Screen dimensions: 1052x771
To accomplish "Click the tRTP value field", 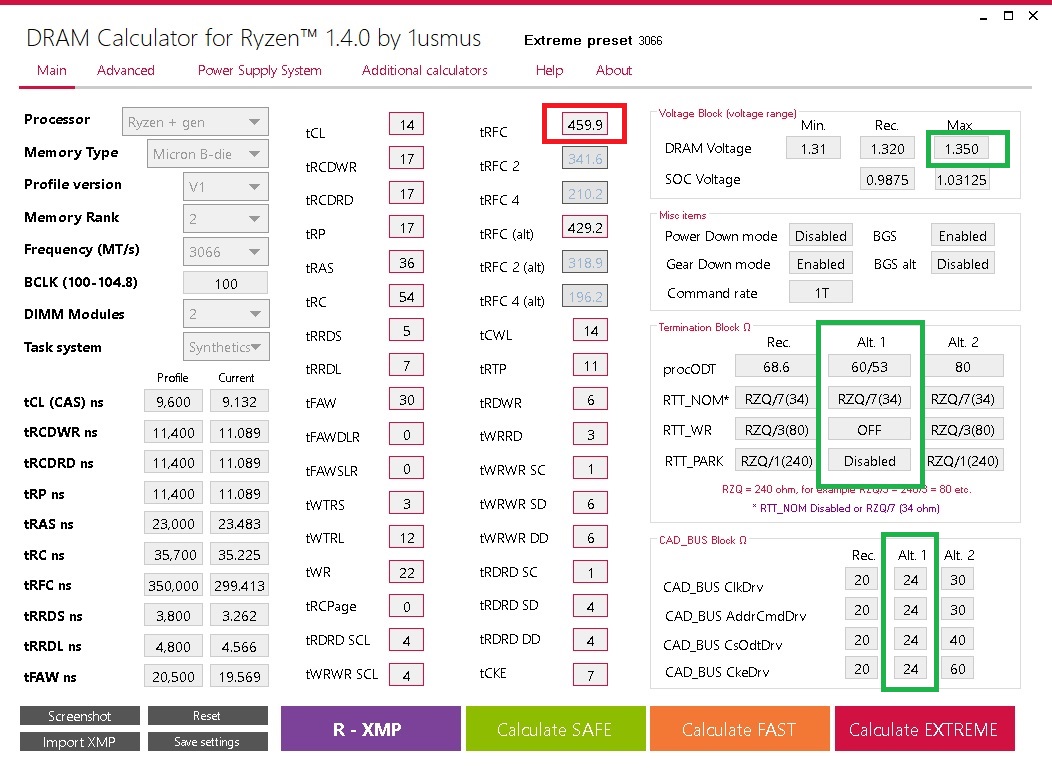I will (590, 366).
